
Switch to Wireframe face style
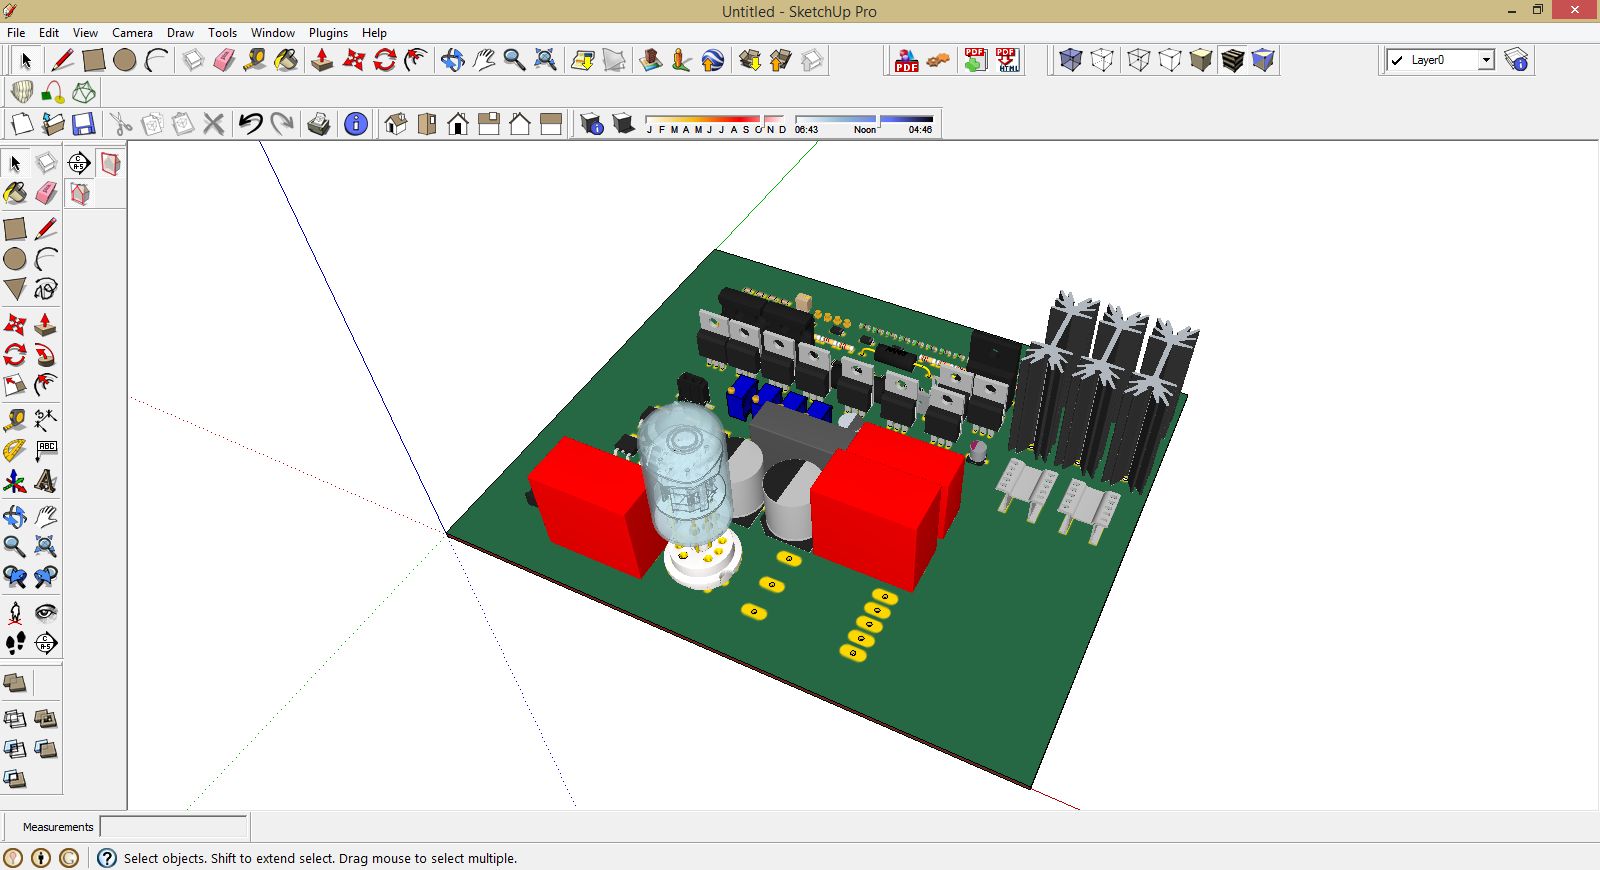pyautogui.click(x=1138, y=60)
